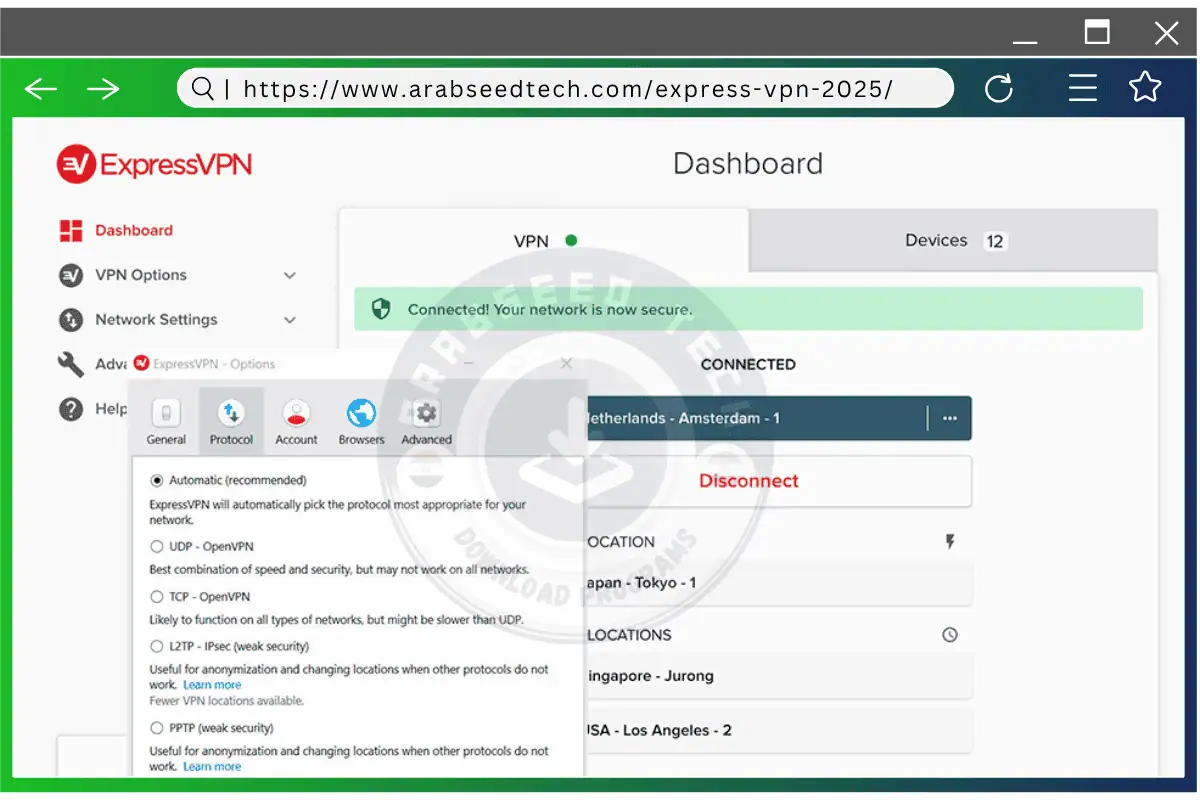Click the Disconnect button
Viewport: 1200px width, 800px height.
click(748, 480)
